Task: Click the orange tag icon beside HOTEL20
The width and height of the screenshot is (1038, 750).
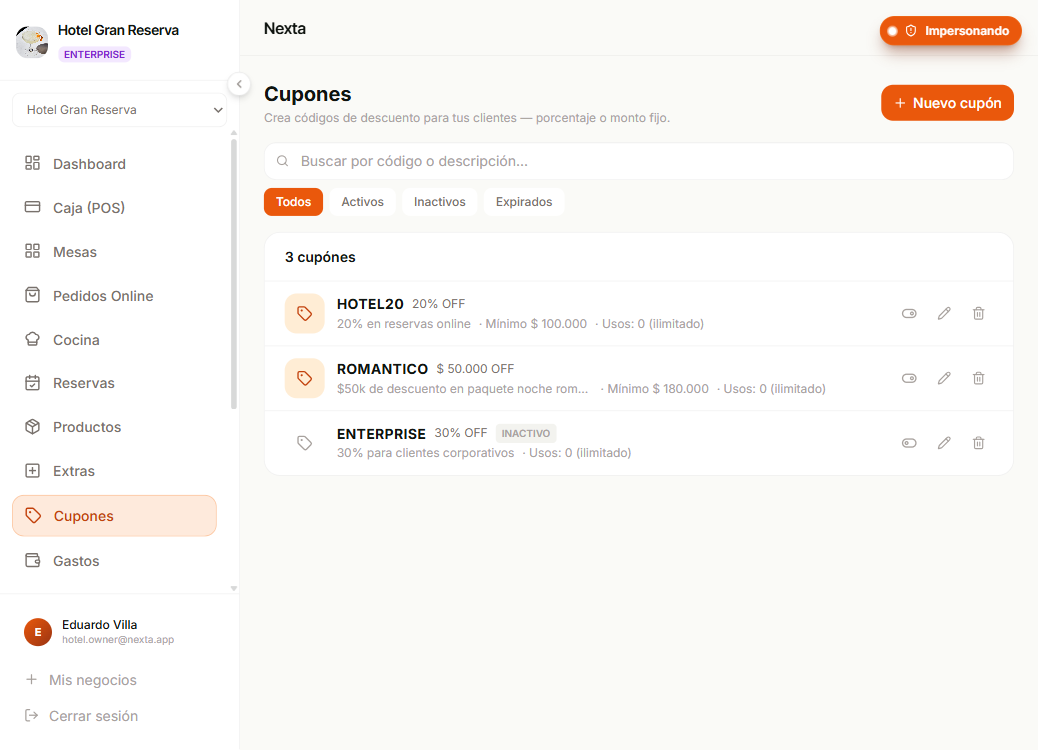Action: pos(305,313)
